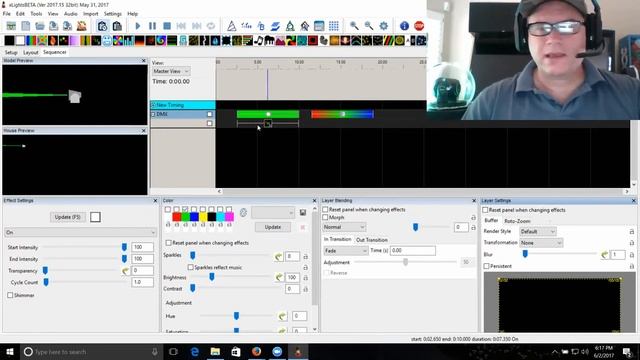Open the Fade transition type dropdown
This screenshot has width=640, height=360.
pyautogui.click(x=346, y=251)
